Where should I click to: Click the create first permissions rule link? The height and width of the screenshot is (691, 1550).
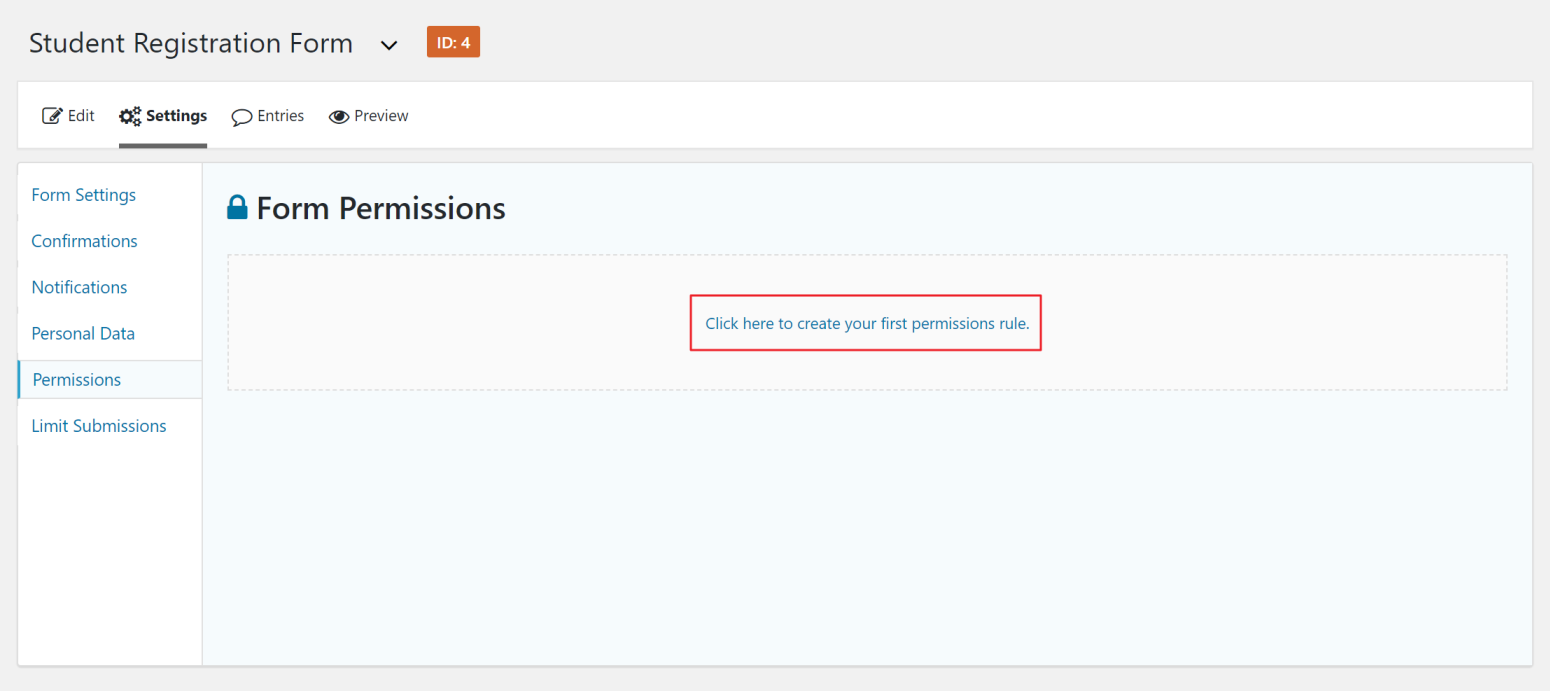pos(867,324)
